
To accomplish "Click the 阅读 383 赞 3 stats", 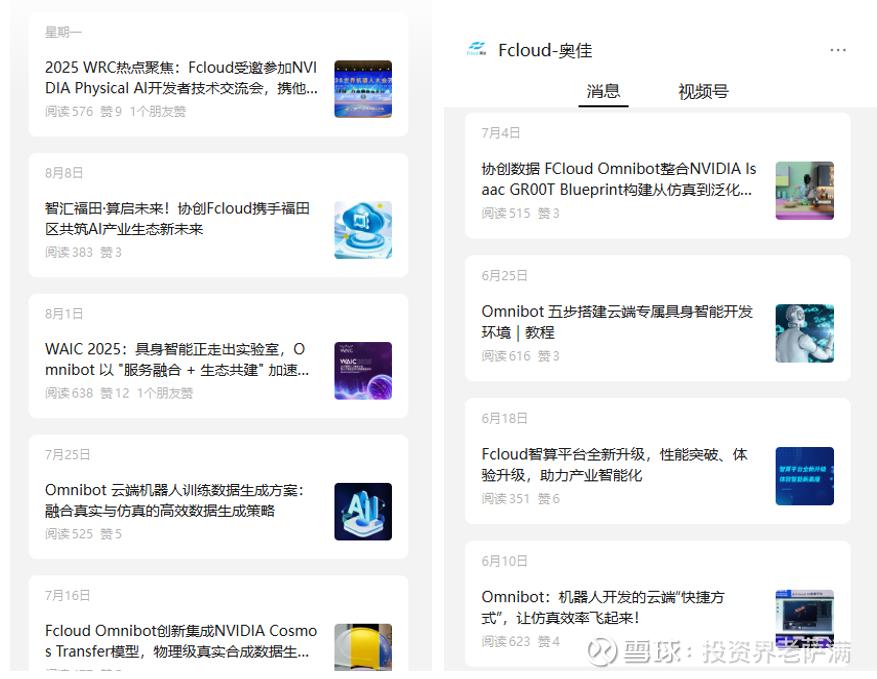I will point(83,252).
